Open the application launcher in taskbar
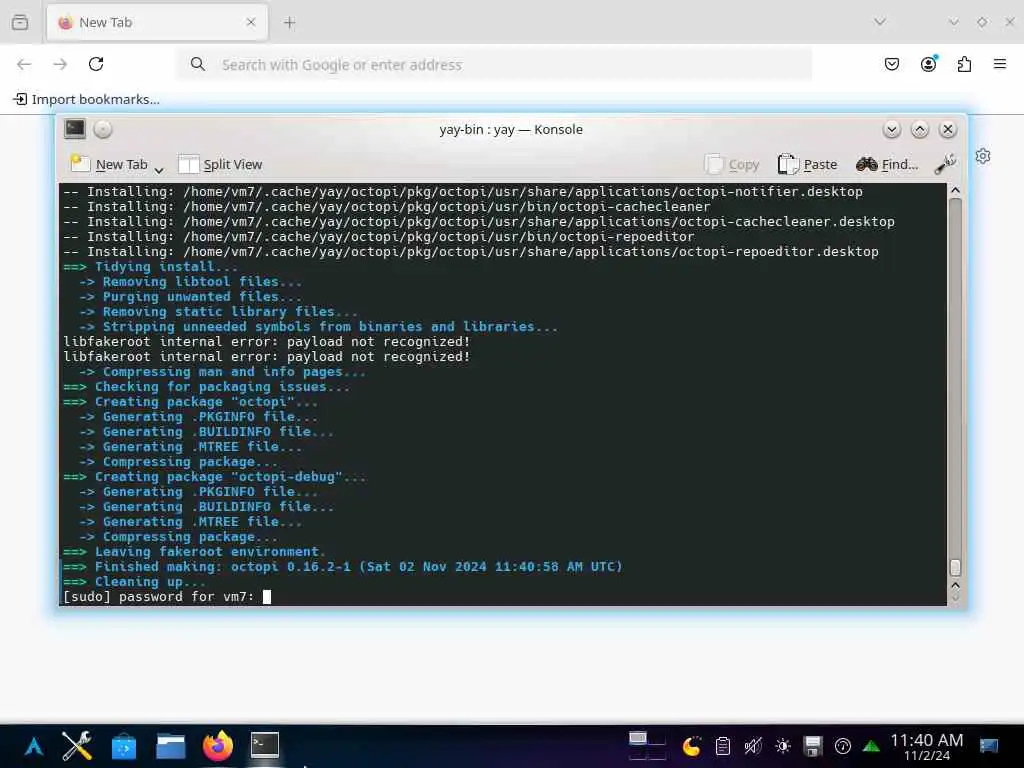This screenshot has width=1024, height=768. (x=34, y=746)
